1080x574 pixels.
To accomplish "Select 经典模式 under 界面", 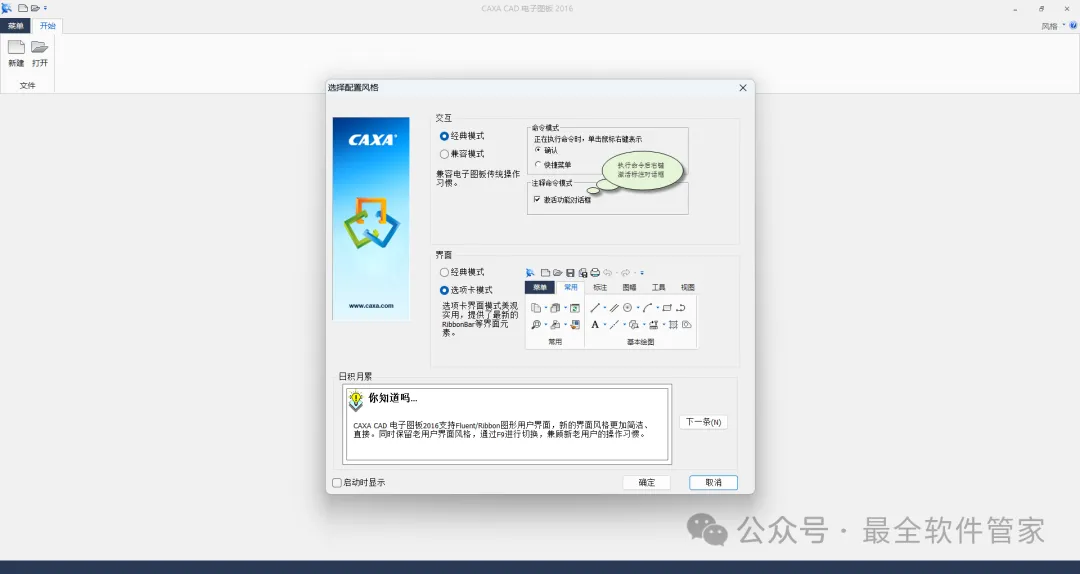I will point(462,272).
